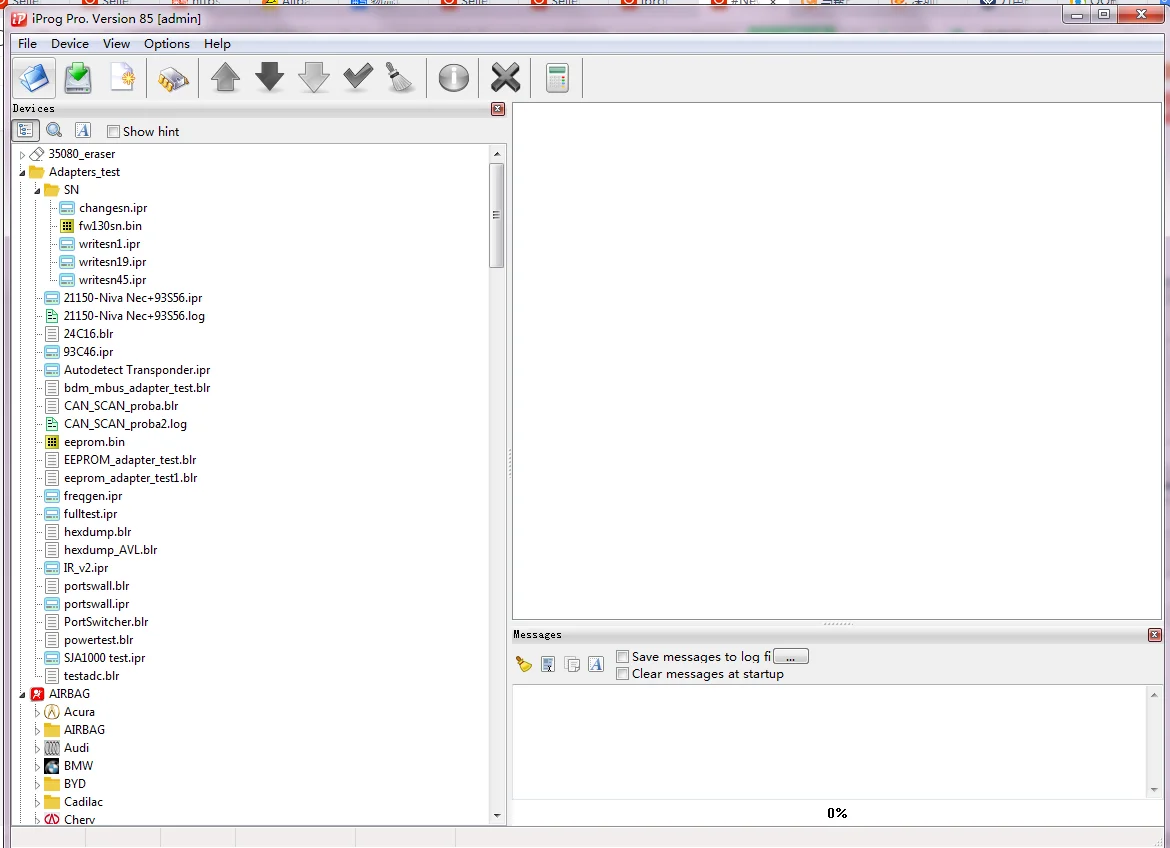Viewport: 1170px width, 848px height.
Task: Select CAN_SCAN_proba.blr
Action: tap(121, 405)
